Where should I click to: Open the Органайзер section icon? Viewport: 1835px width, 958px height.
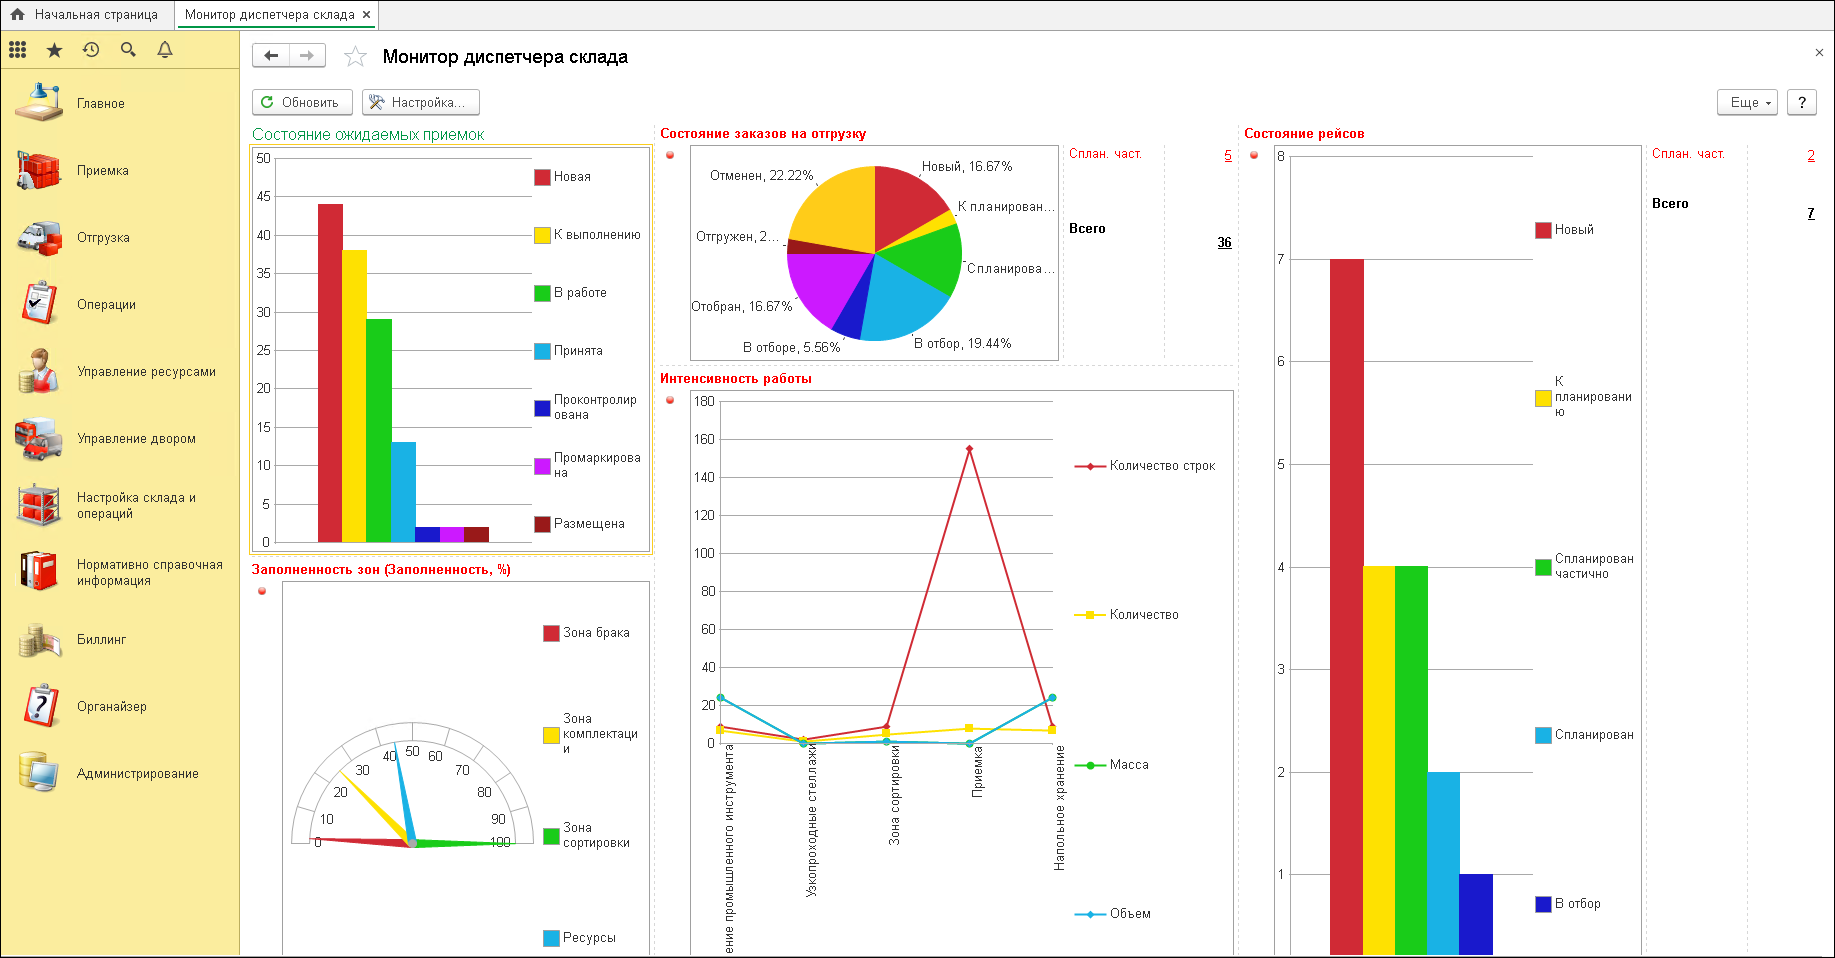tap(39, 707)
